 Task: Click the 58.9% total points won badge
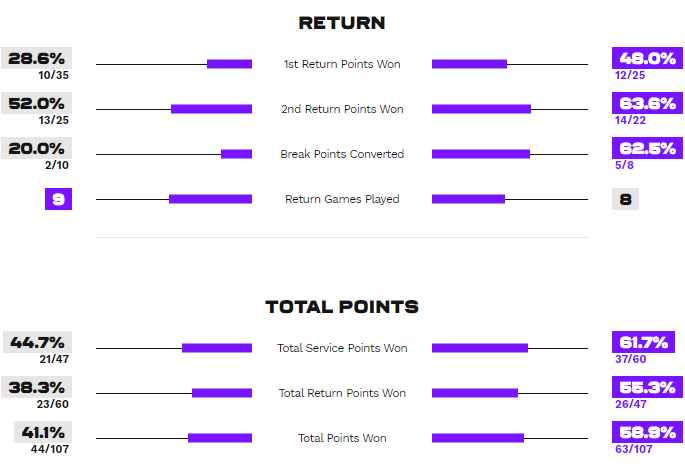click(647, 432)
